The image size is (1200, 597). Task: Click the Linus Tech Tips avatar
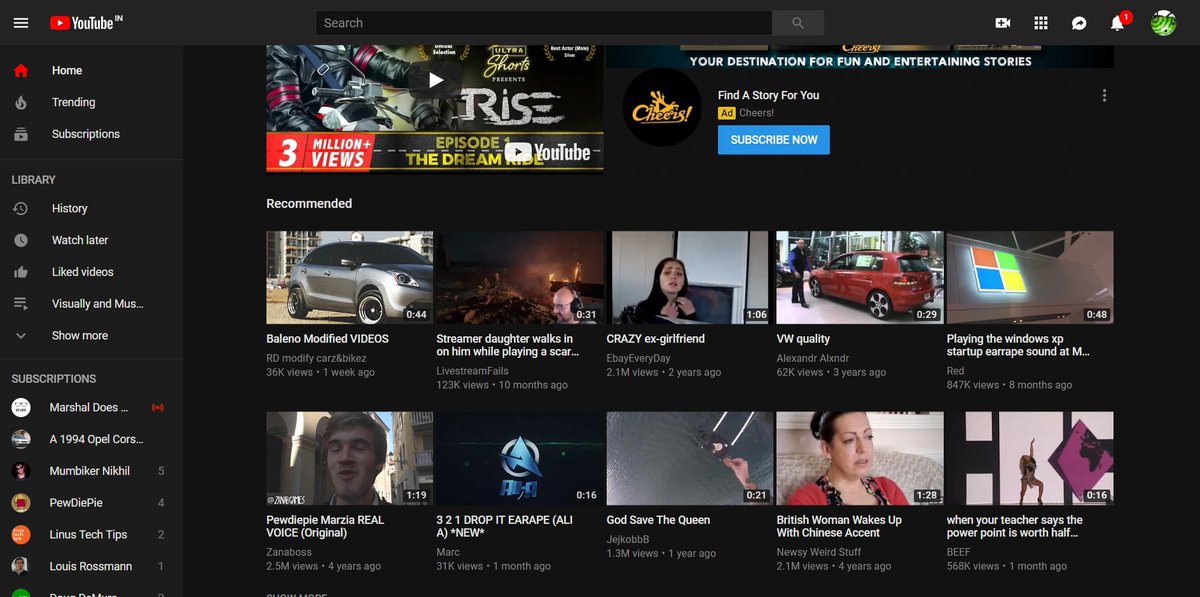(x=21, y=535)
